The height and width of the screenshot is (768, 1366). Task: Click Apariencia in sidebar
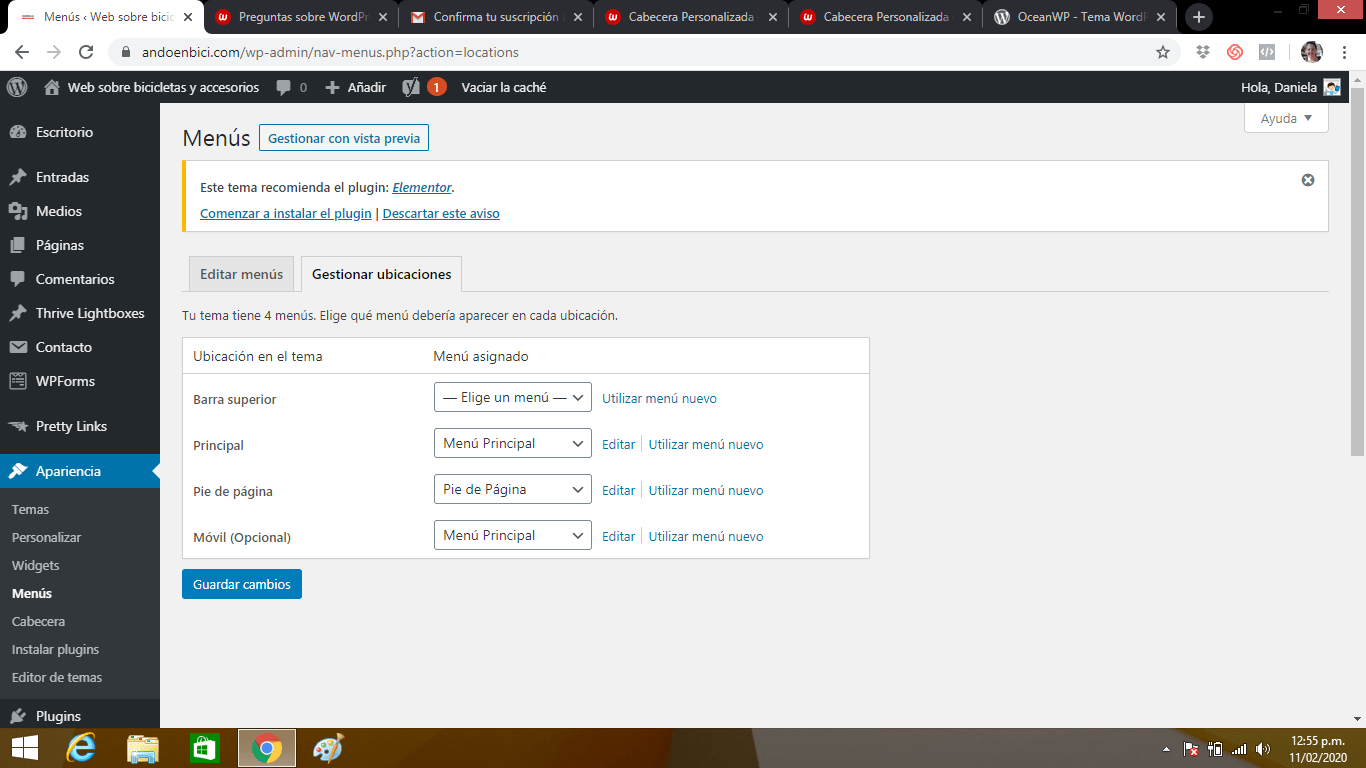click(80, 471)
